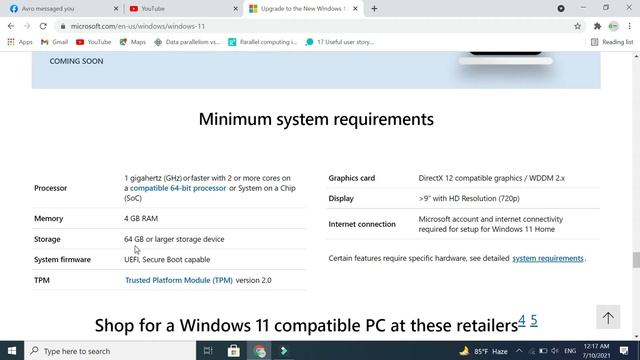Switch the ENG input language
Viewport: 640px width, 360px height.
570,351
